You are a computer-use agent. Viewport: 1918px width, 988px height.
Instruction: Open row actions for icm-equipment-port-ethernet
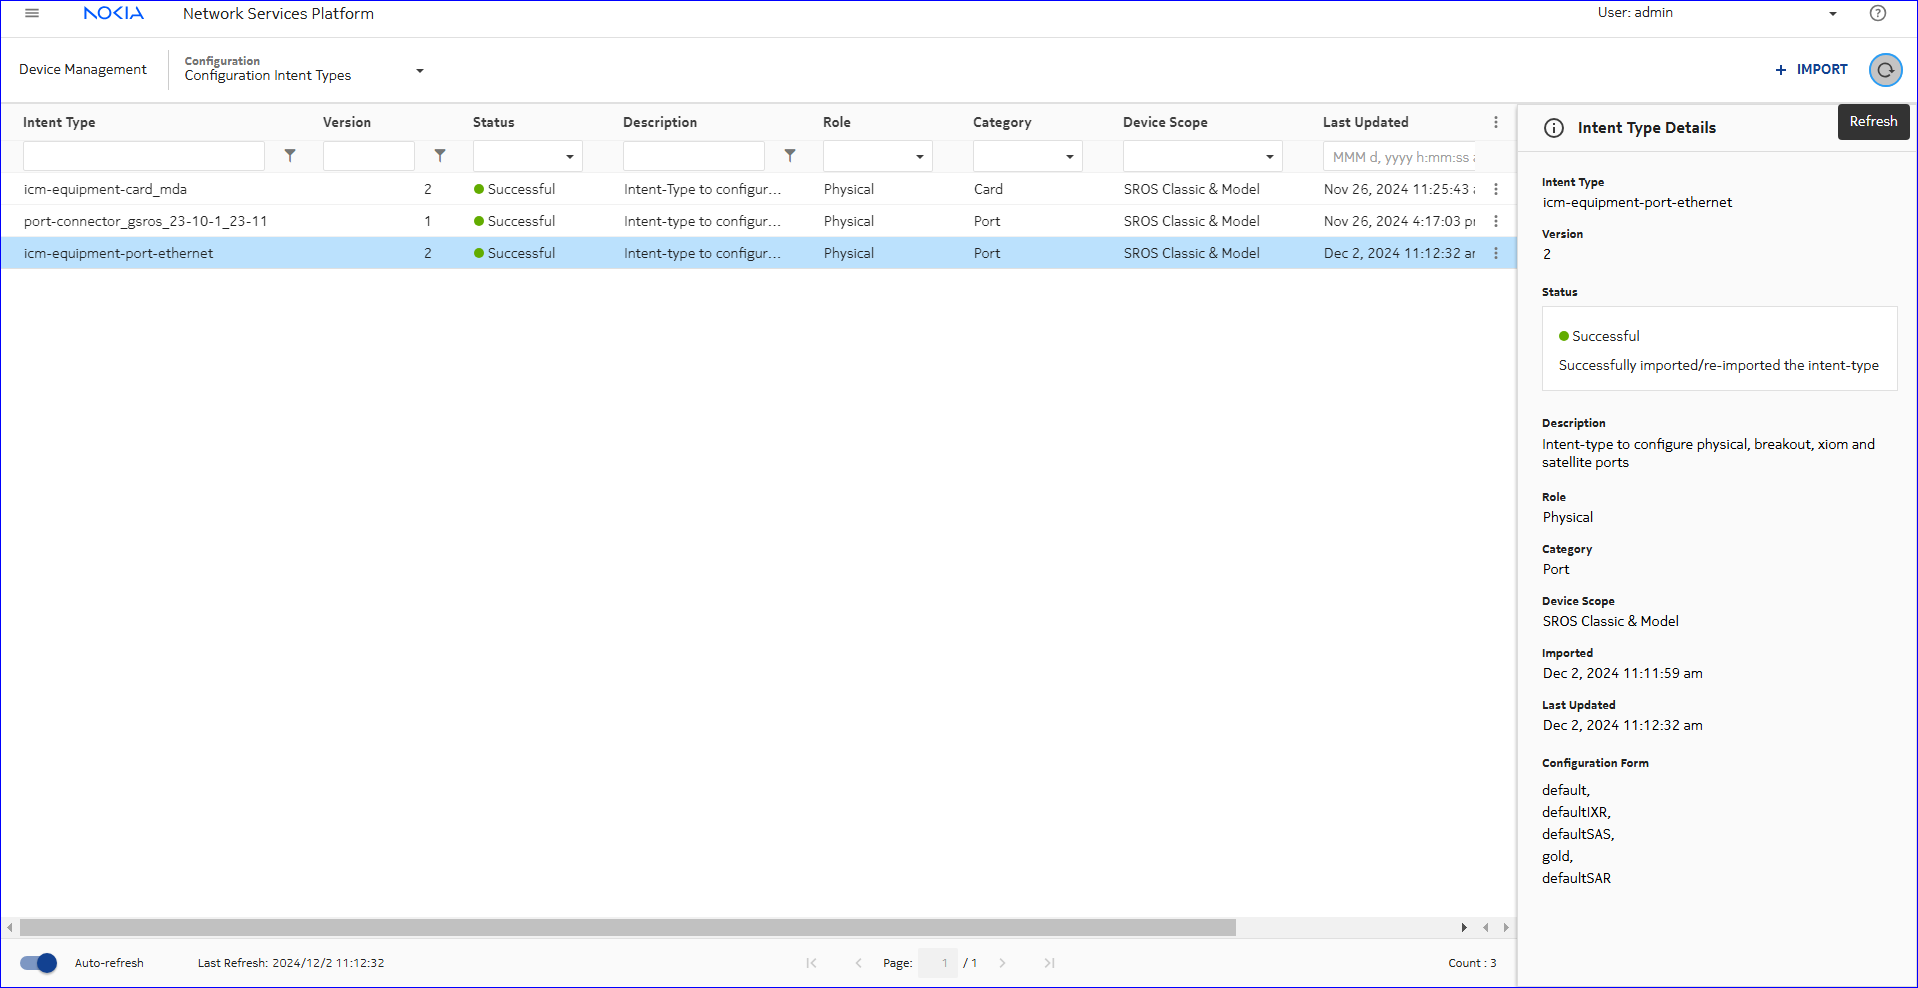pos(1495,253)
